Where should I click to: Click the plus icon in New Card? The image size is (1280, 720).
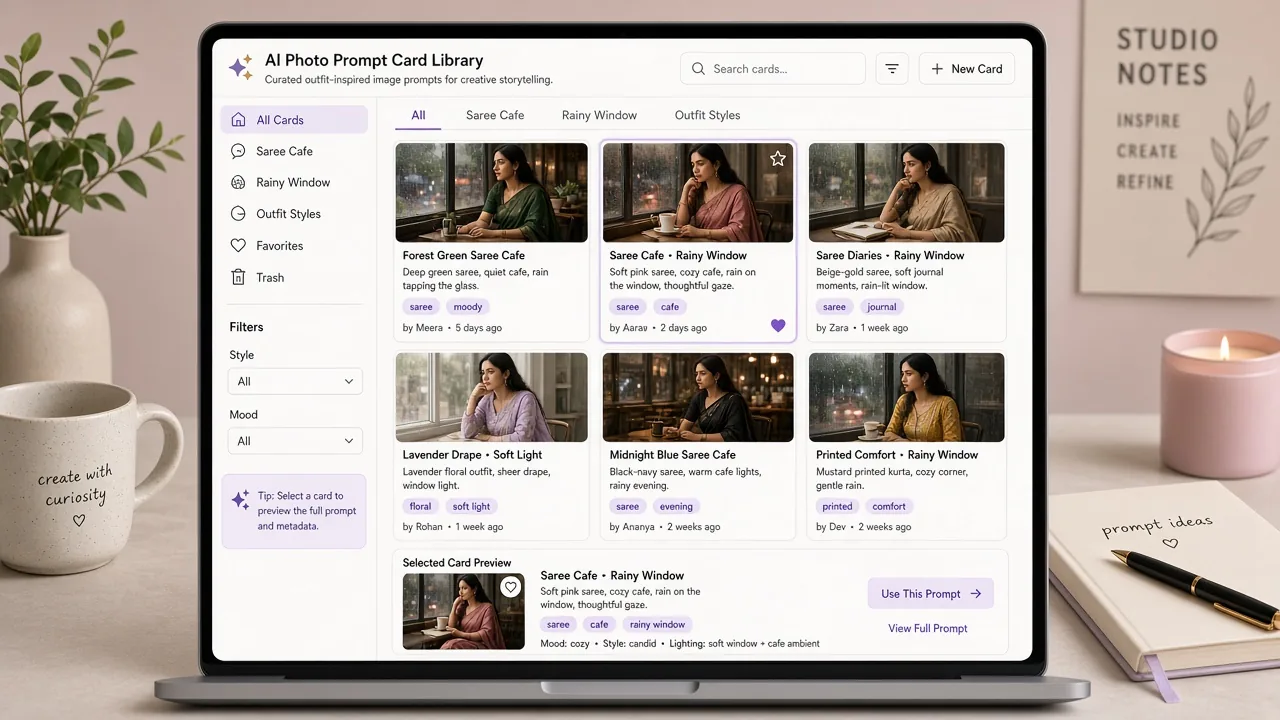pos(937,69)
